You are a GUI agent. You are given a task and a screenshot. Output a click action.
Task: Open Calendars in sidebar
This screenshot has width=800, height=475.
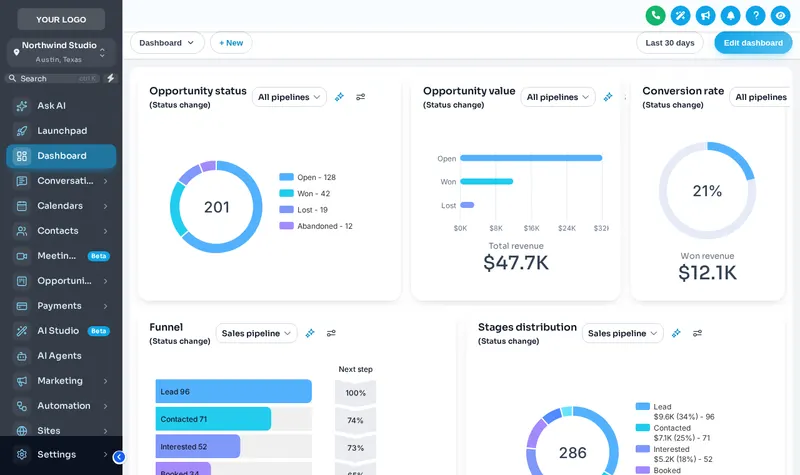coord(61,206)
